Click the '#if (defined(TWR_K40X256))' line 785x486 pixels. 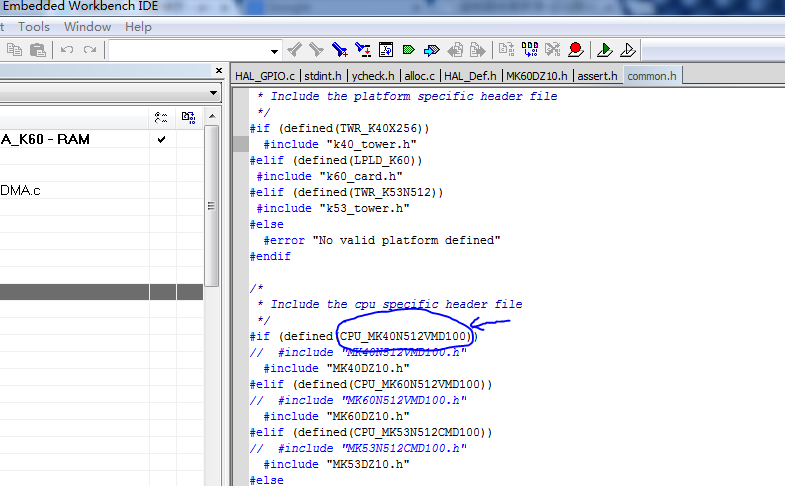[x=339, y=128]
